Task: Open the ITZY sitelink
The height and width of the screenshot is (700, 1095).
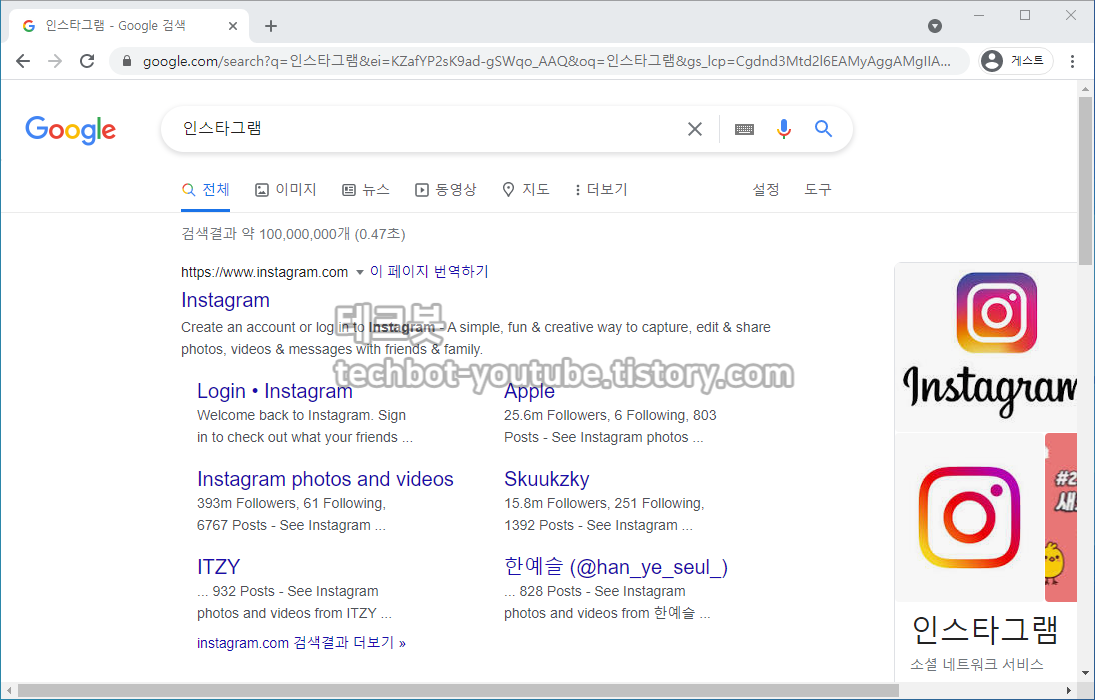Action: (x=219, y=567)
